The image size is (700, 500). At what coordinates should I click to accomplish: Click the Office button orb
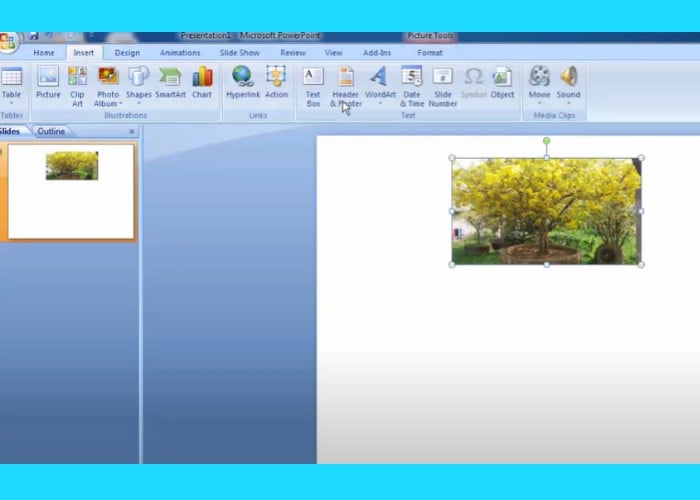click(x=6, y=42)
